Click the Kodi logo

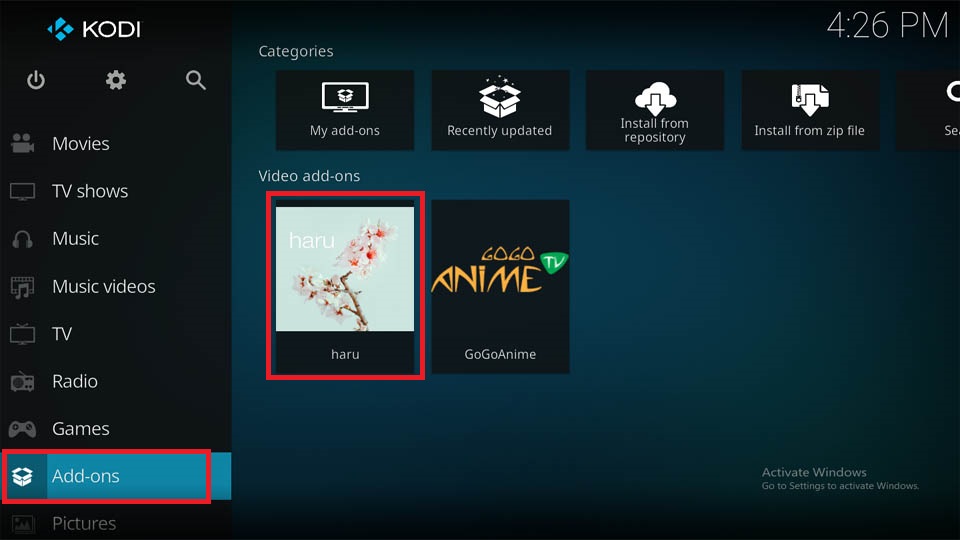coord(94,29)
